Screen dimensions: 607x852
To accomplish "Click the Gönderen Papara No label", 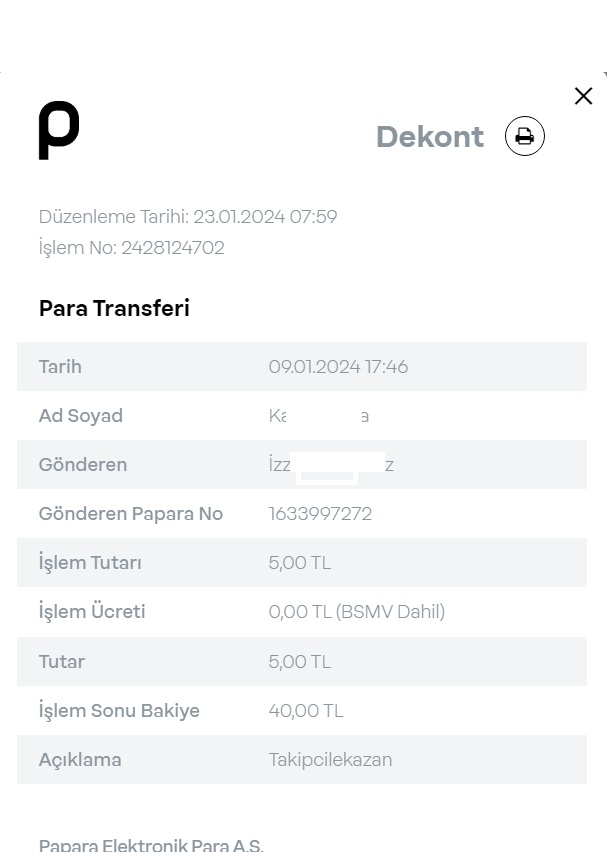I will (x=130, y=513).
